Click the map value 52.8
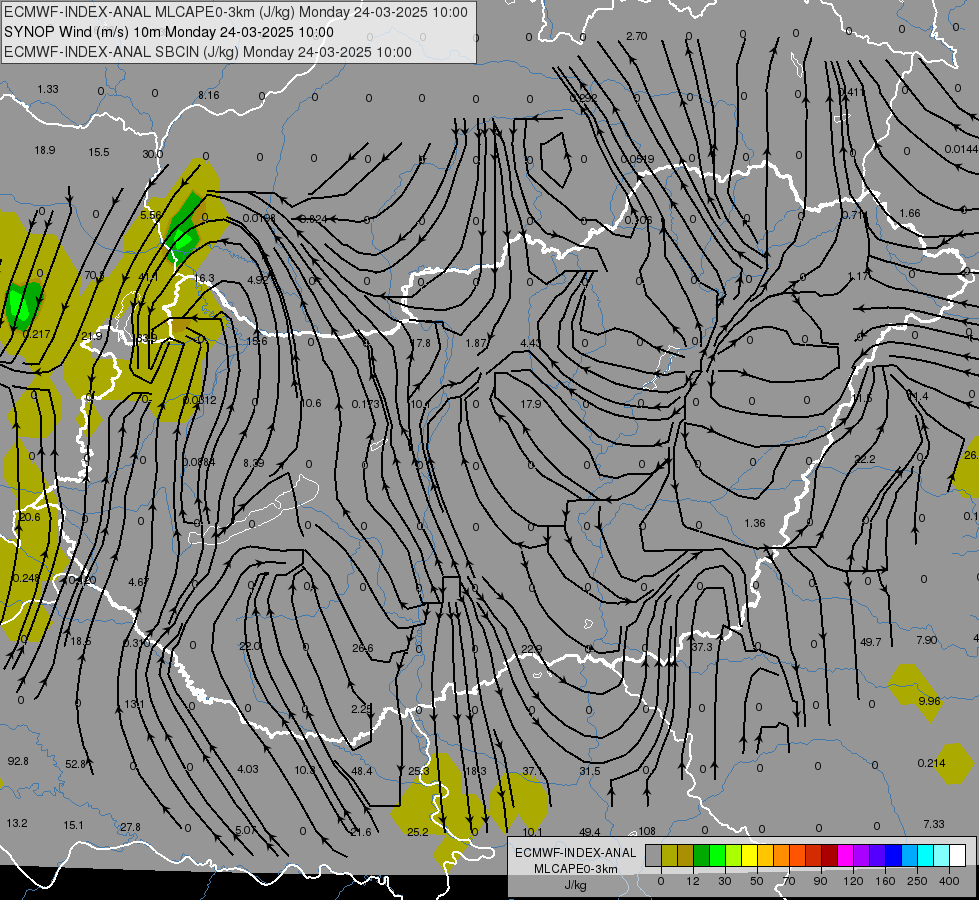 tap(76, 764)
